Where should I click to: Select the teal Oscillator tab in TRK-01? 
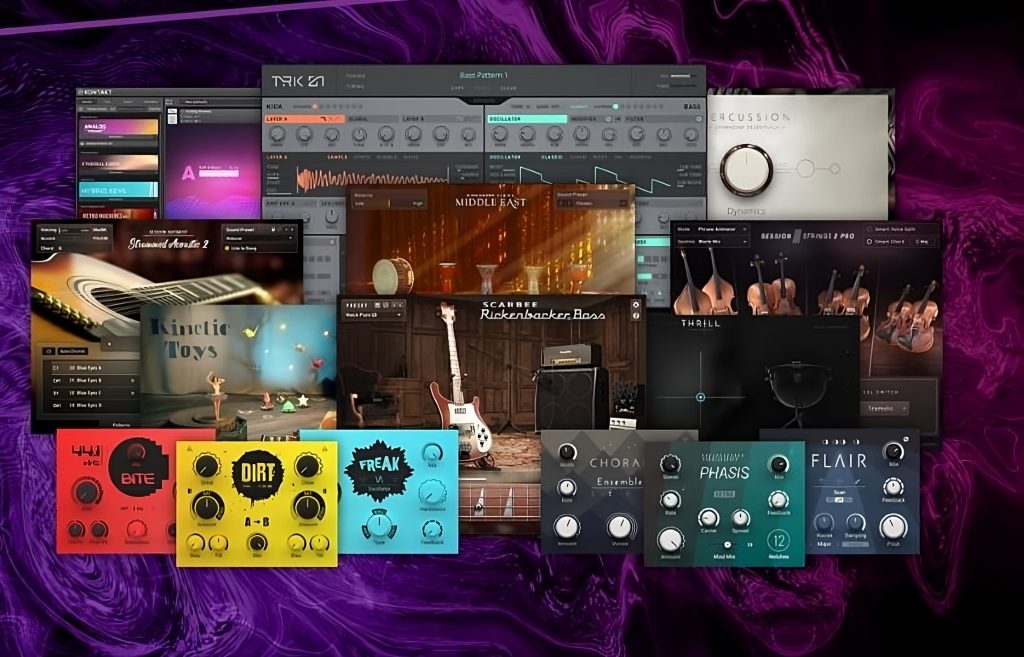point(527,119)
